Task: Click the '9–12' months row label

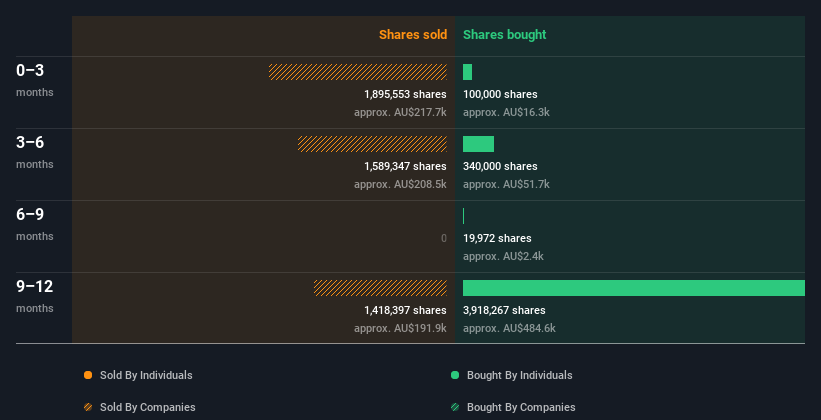Action: [35, 286]
